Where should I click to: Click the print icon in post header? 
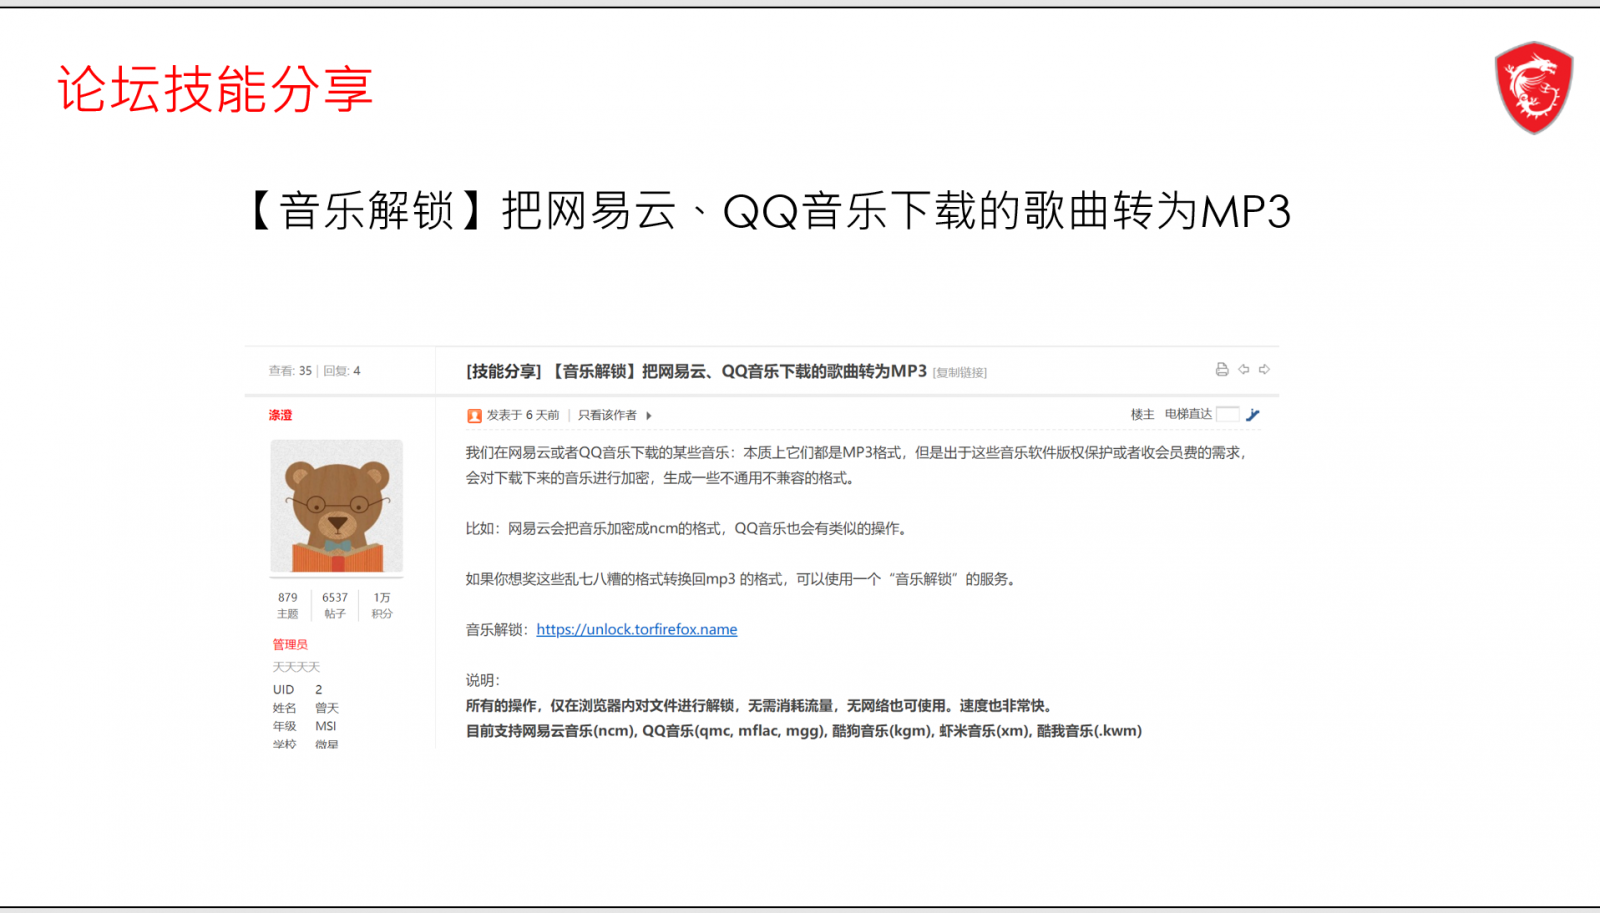pyautogui.click(x=1221, y=369)
